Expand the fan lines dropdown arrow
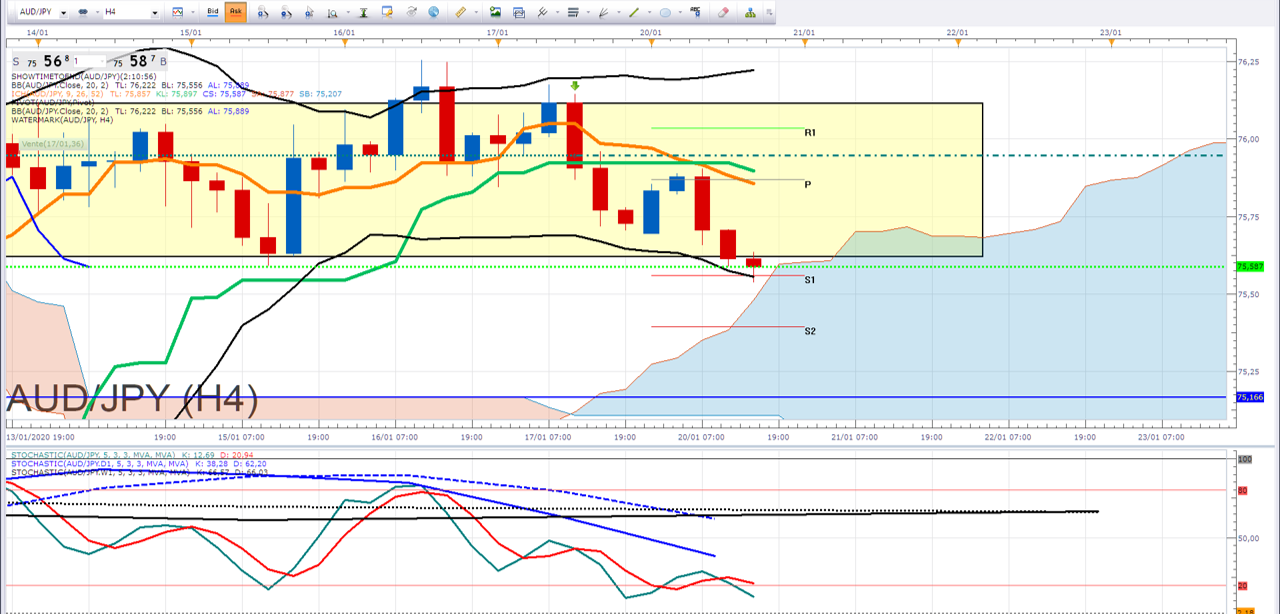Viewport: 1280px width, 614px height. (618, 12)
